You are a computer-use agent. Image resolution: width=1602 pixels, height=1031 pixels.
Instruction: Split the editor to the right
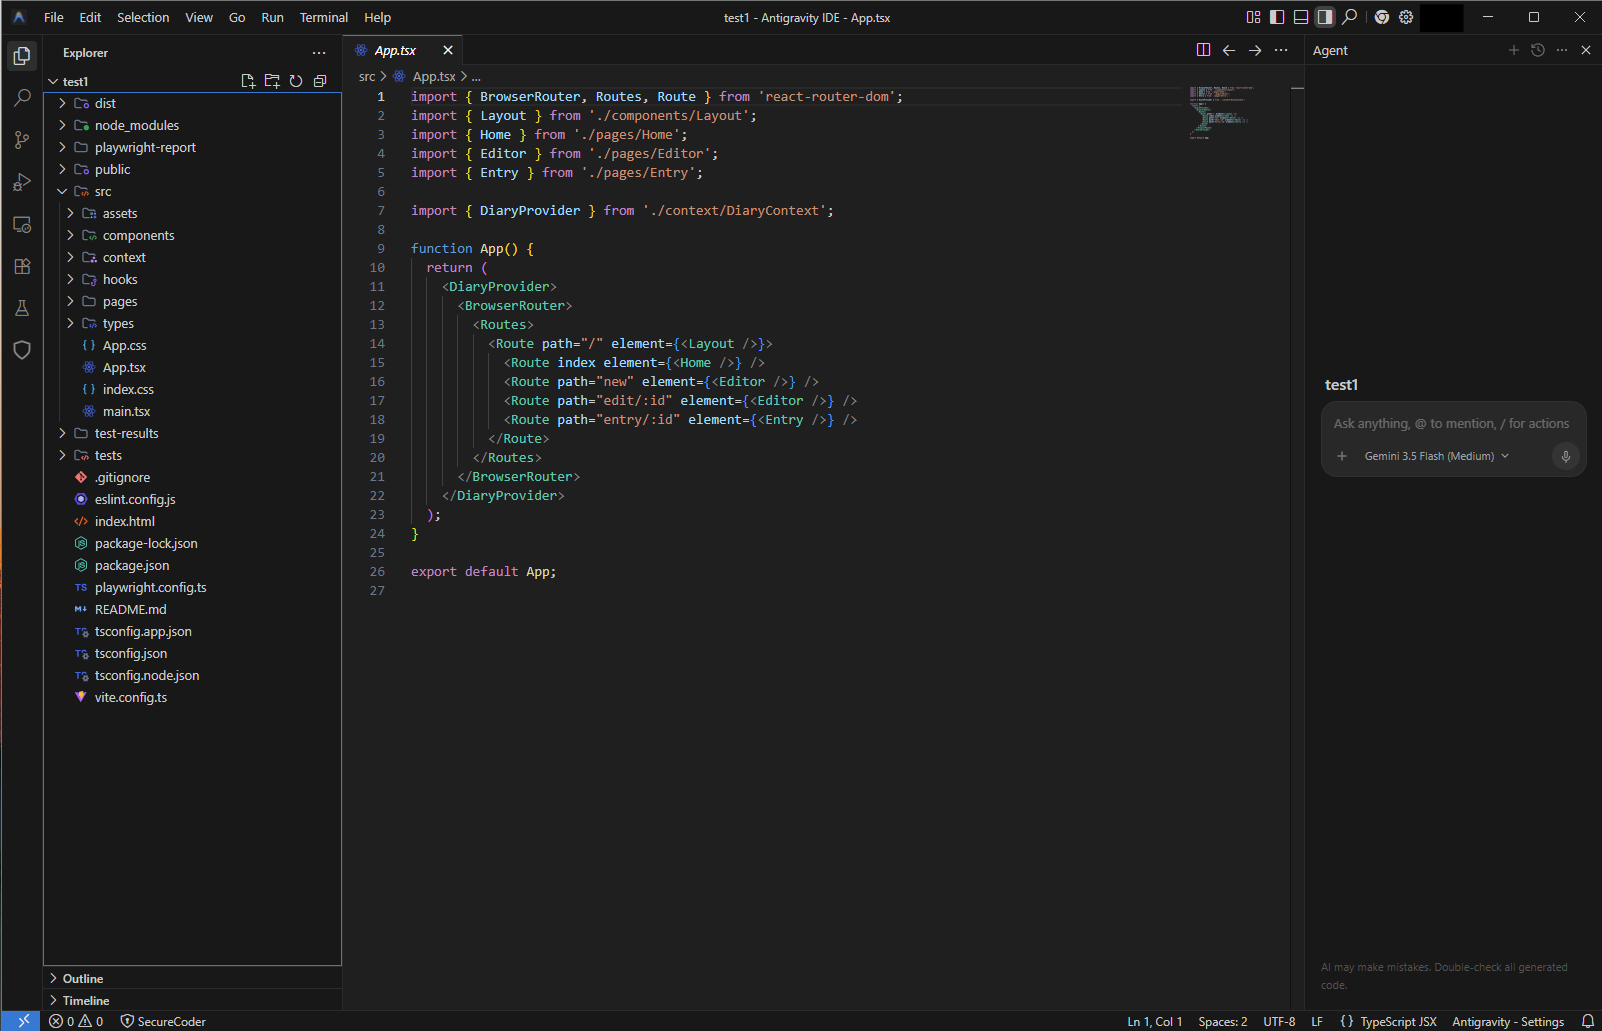[x=1203, y=50]
